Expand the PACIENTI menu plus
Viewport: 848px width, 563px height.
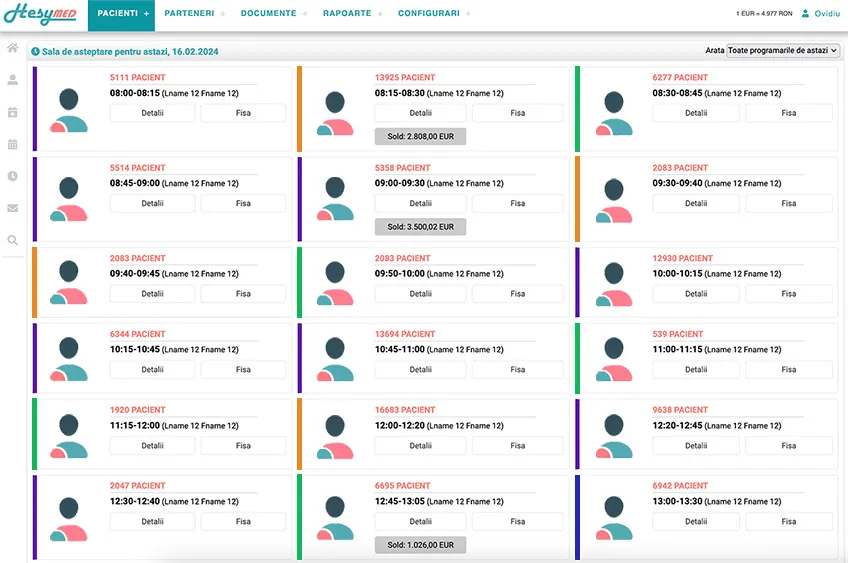tap(147, 14)
